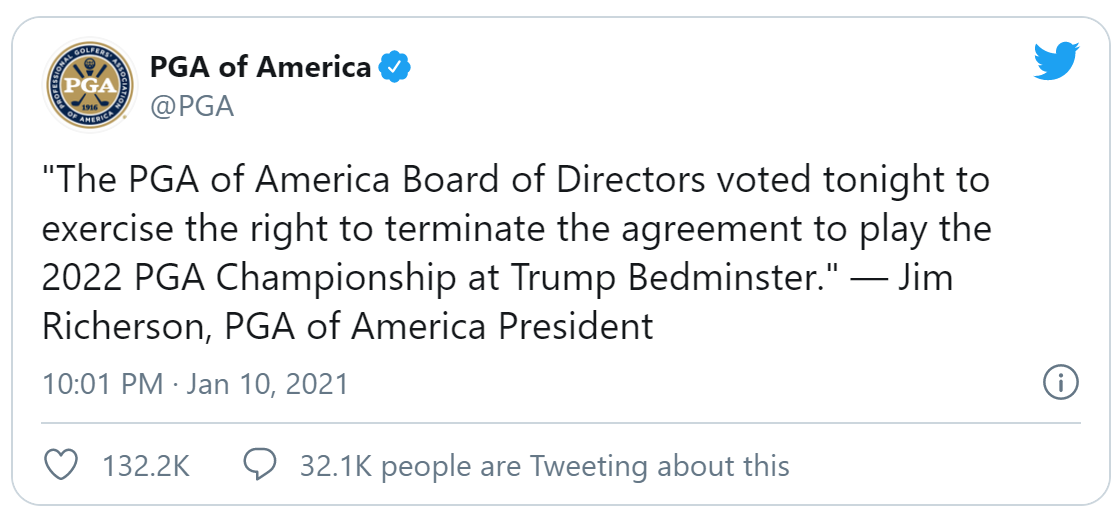Open "32.1K people are Tweeting about this"
The width and height of the screenshot is (1115, 517).
545,467
